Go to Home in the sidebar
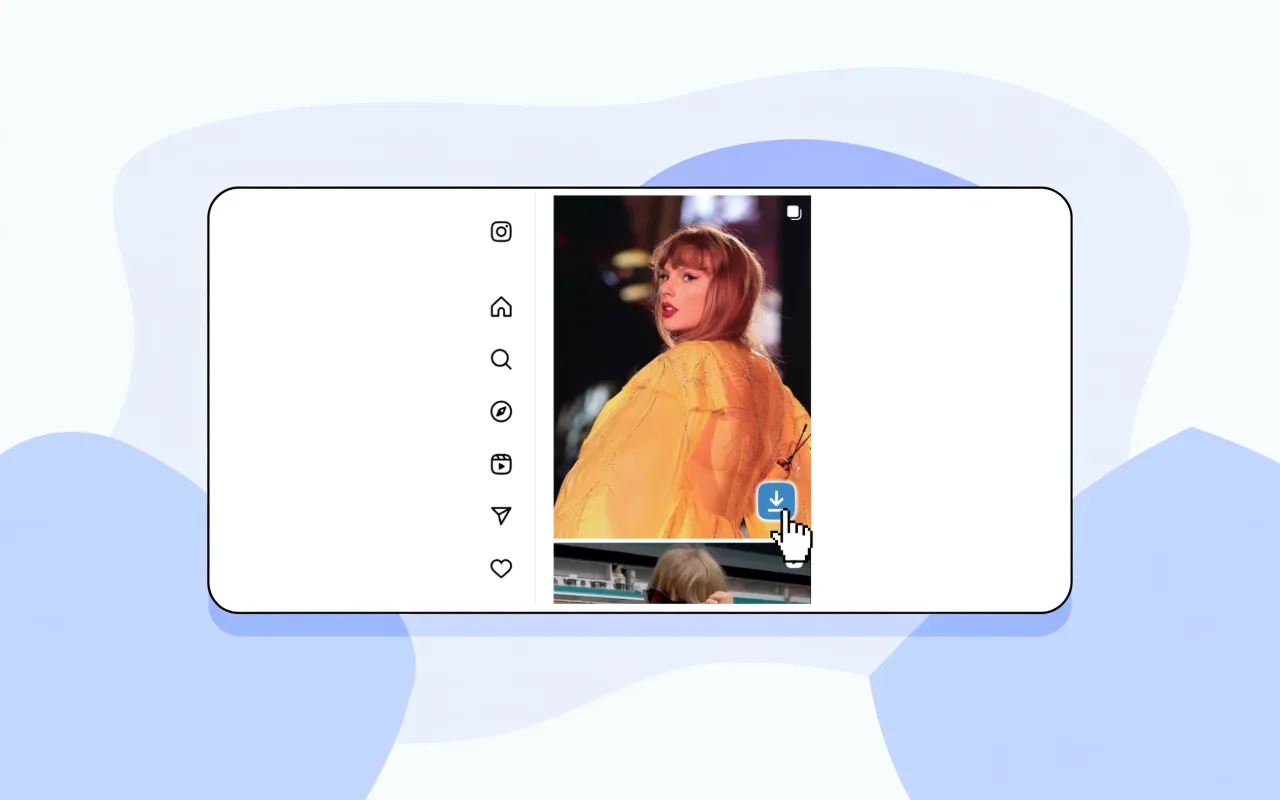The height and width of the screenshot is (800, 1280). [501, 307]
